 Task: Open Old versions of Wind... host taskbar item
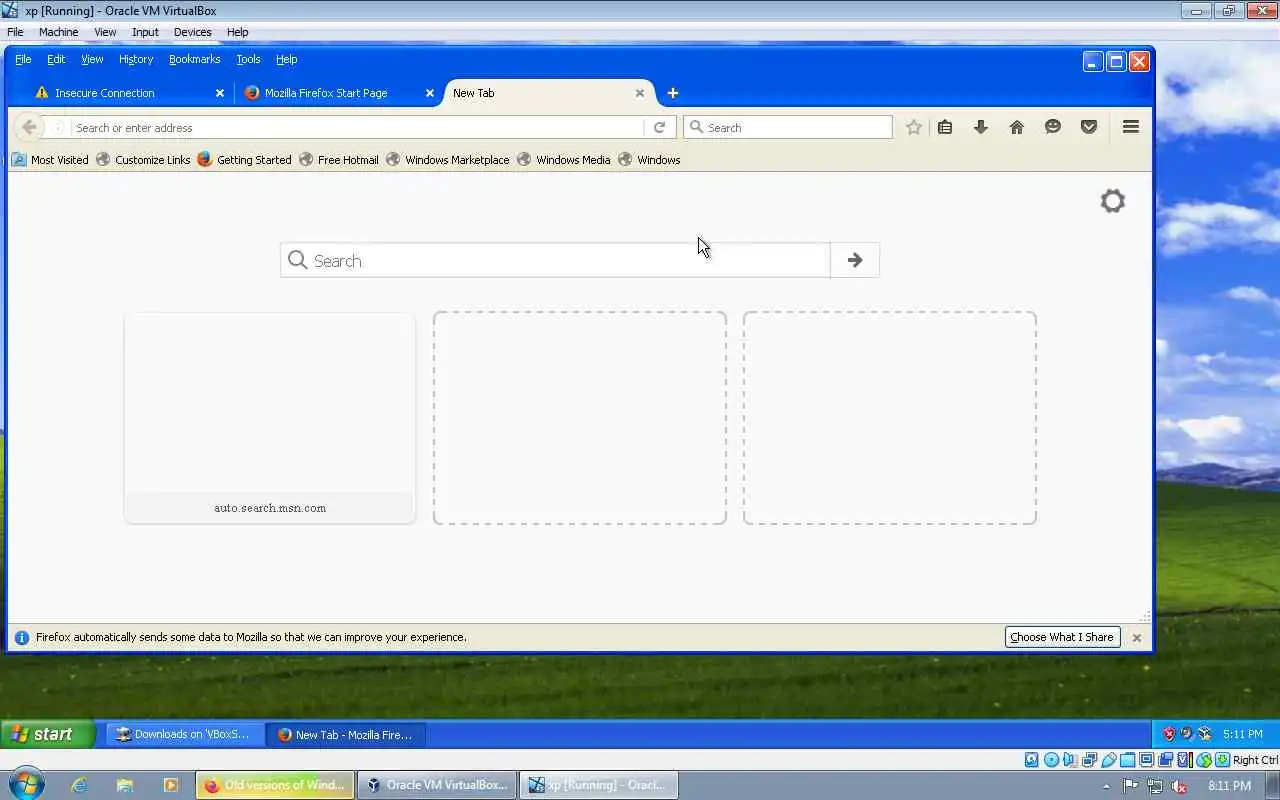(x=276, y=785)
